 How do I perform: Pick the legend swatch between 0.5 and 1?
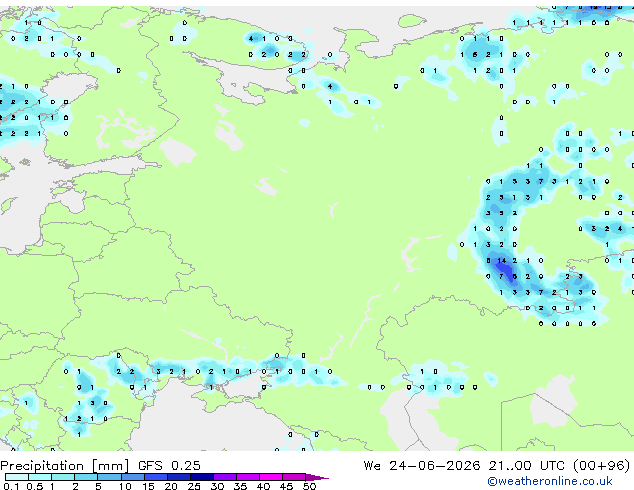pyautogui.click(x=40, y=477)
